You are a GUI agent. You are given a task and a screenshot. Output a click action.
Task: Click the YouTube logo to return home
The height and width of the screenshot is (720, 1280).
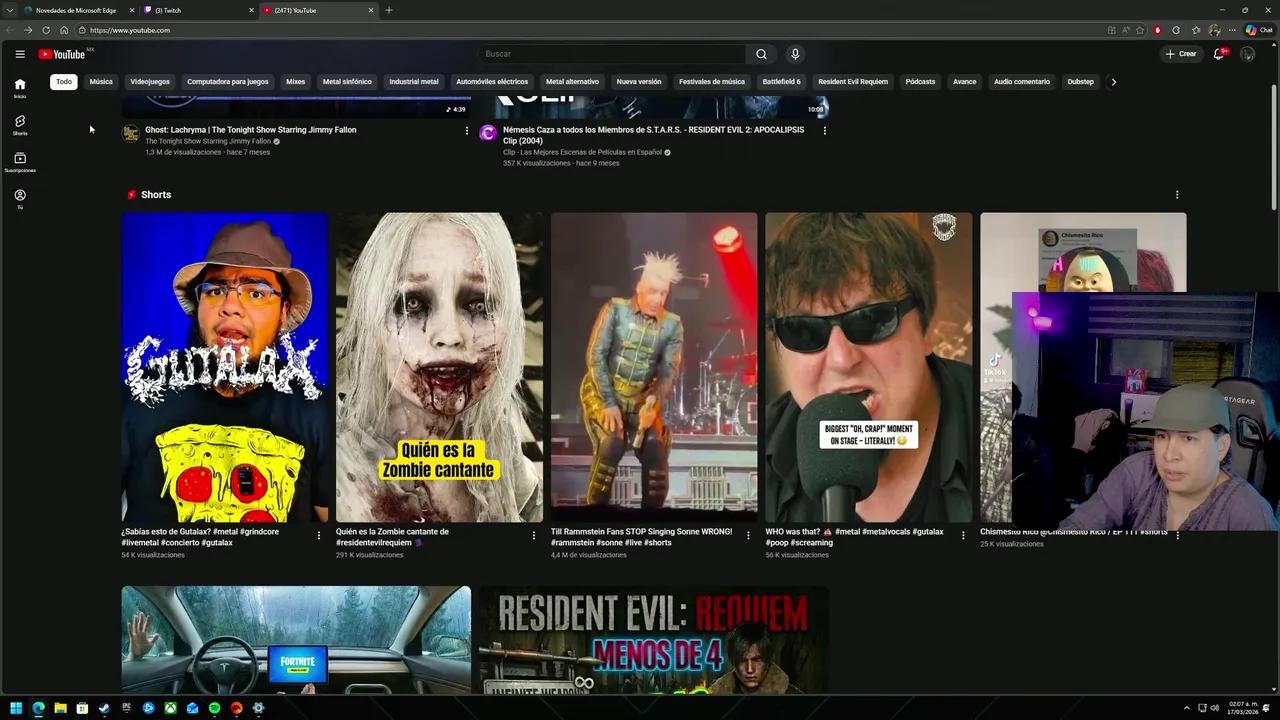point(62,54)
